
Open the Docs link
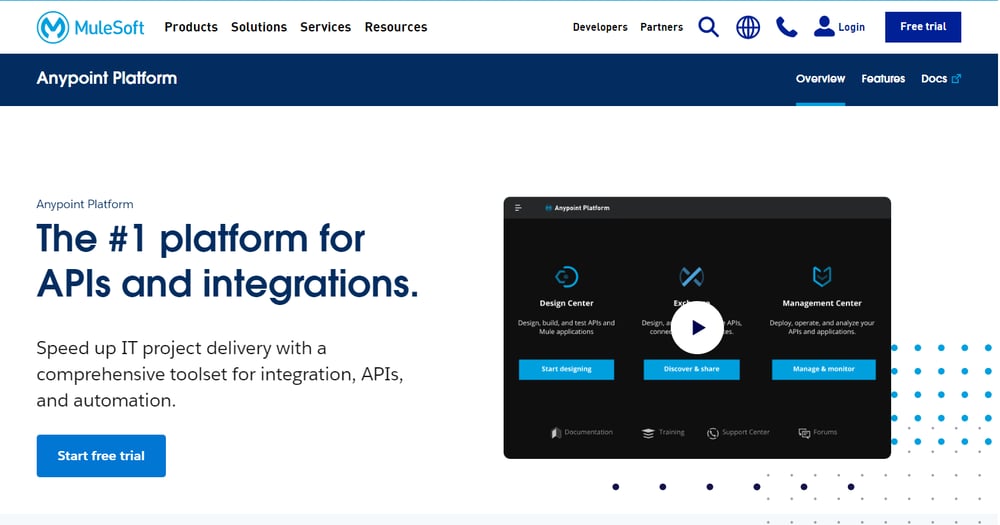[x=934, y=78]
